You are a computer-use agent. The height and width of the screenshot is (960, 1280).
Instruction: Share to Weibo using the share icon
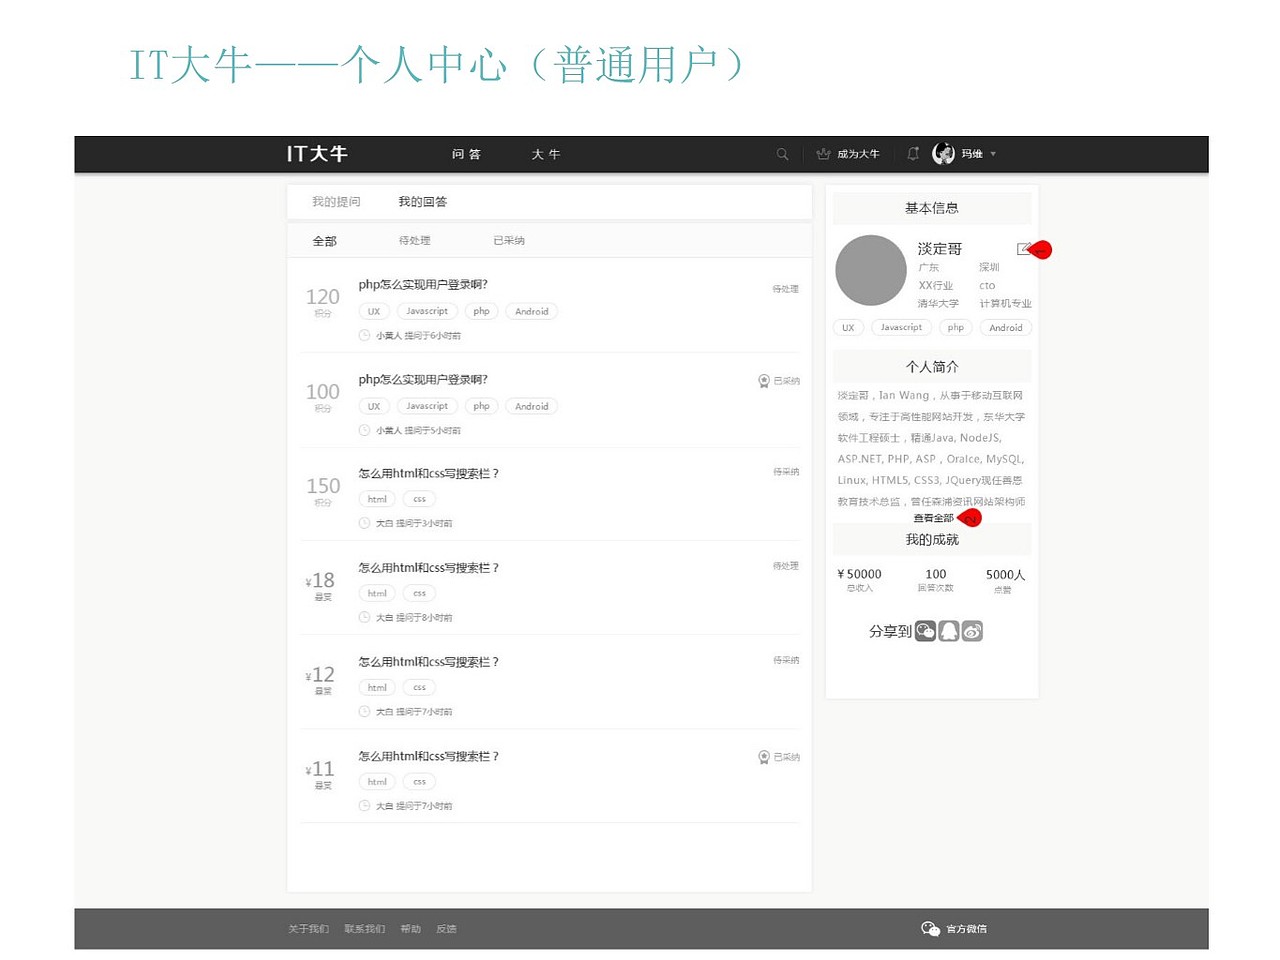(x=972, y=631)
